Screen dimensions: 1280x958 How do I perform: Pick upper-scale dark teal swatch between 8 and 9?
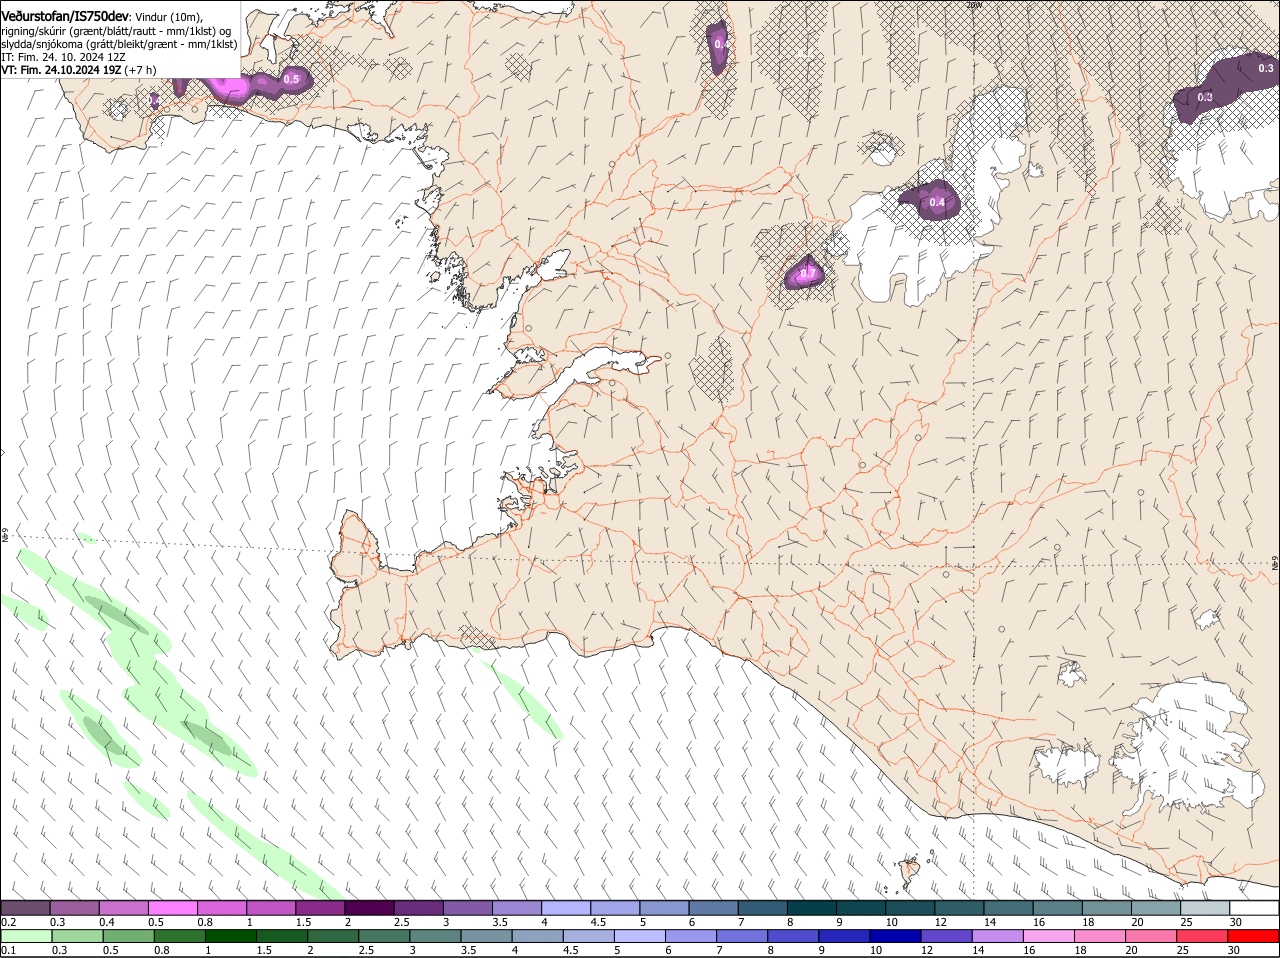[812, 908]
